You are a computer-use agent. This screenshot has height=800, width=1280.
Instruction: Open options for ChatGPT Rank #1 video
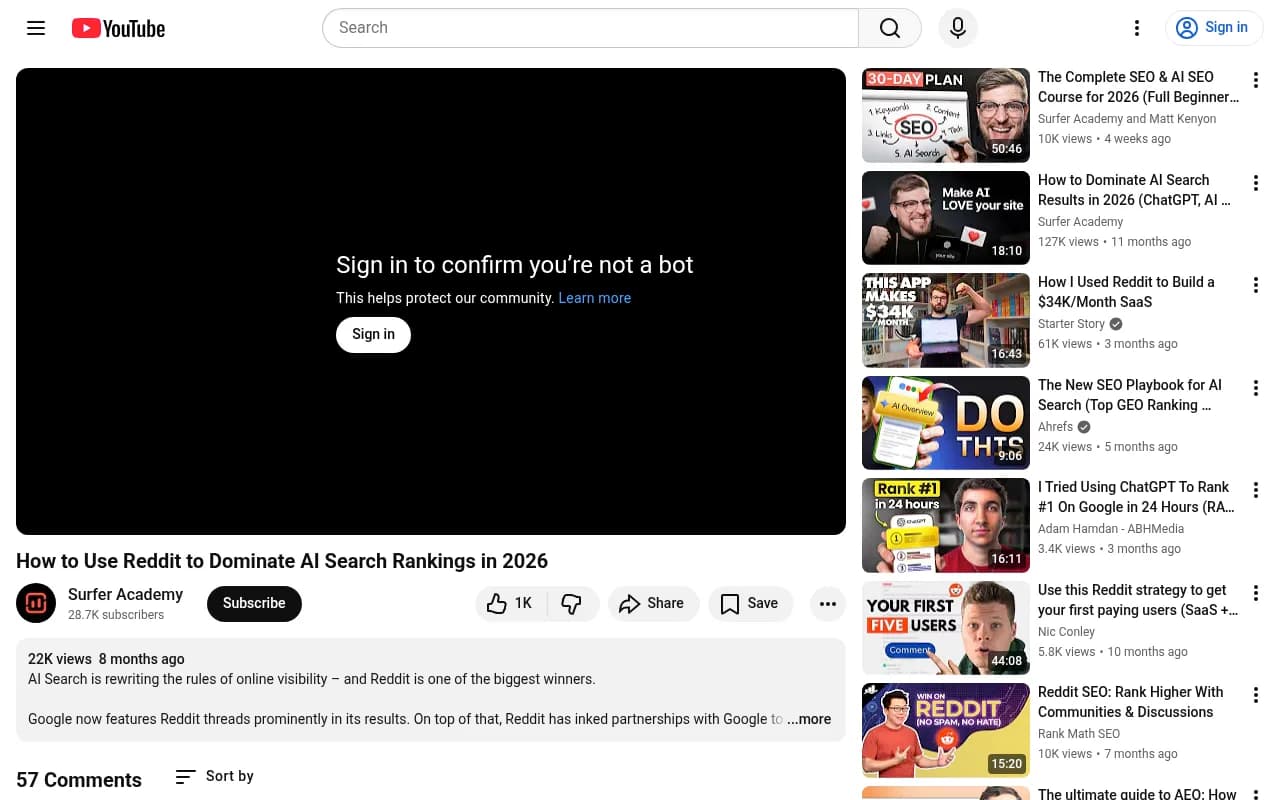click(1255, 490)
